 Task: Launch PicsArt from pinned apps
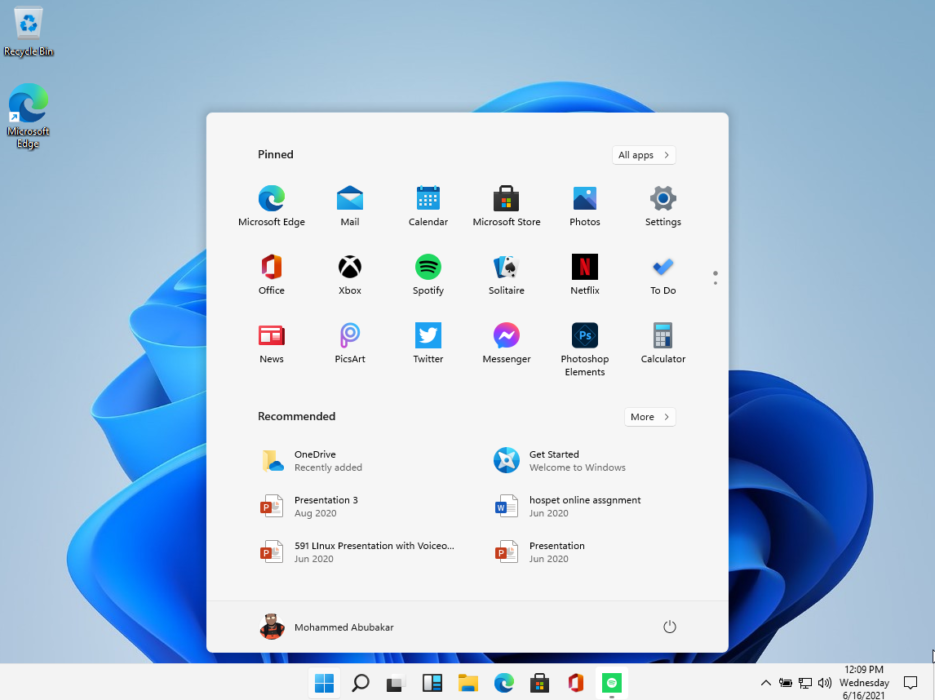coord(349,343)
